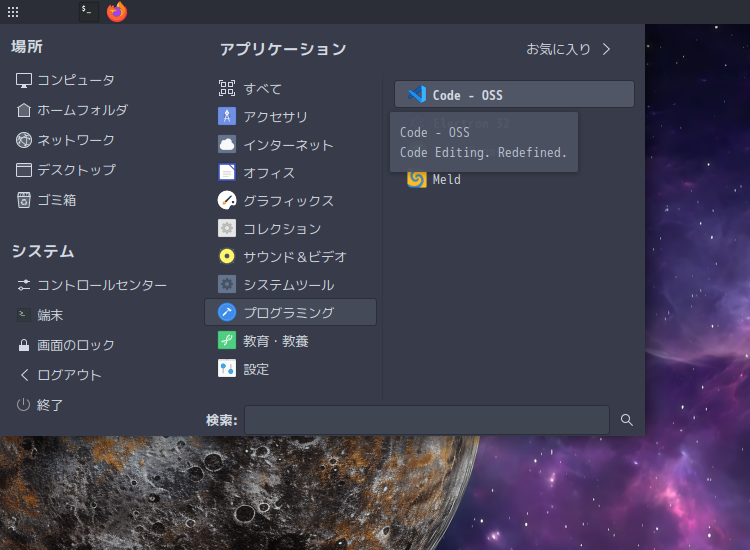The image size is (750, 550).
Task: Select プログラミング programming category
Action: tap(290, 312)
